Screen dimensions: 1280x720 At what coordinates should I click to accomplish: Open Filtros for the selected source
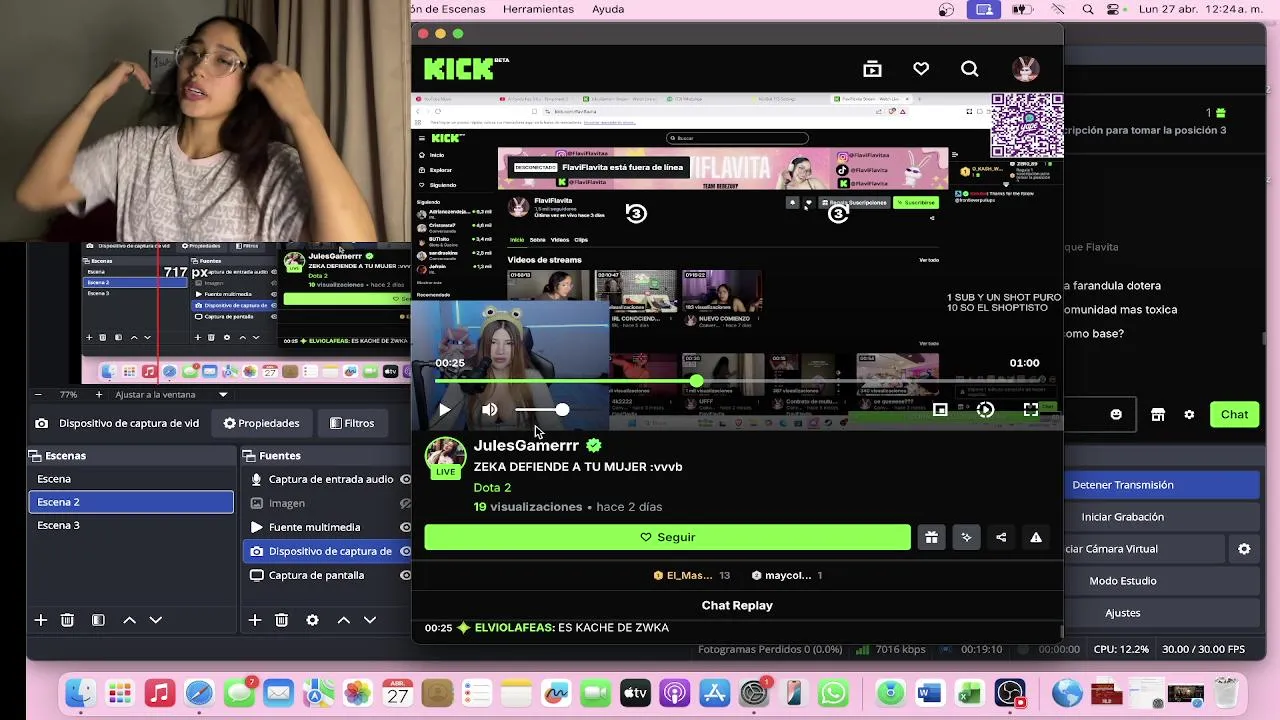tap(352, 423)
